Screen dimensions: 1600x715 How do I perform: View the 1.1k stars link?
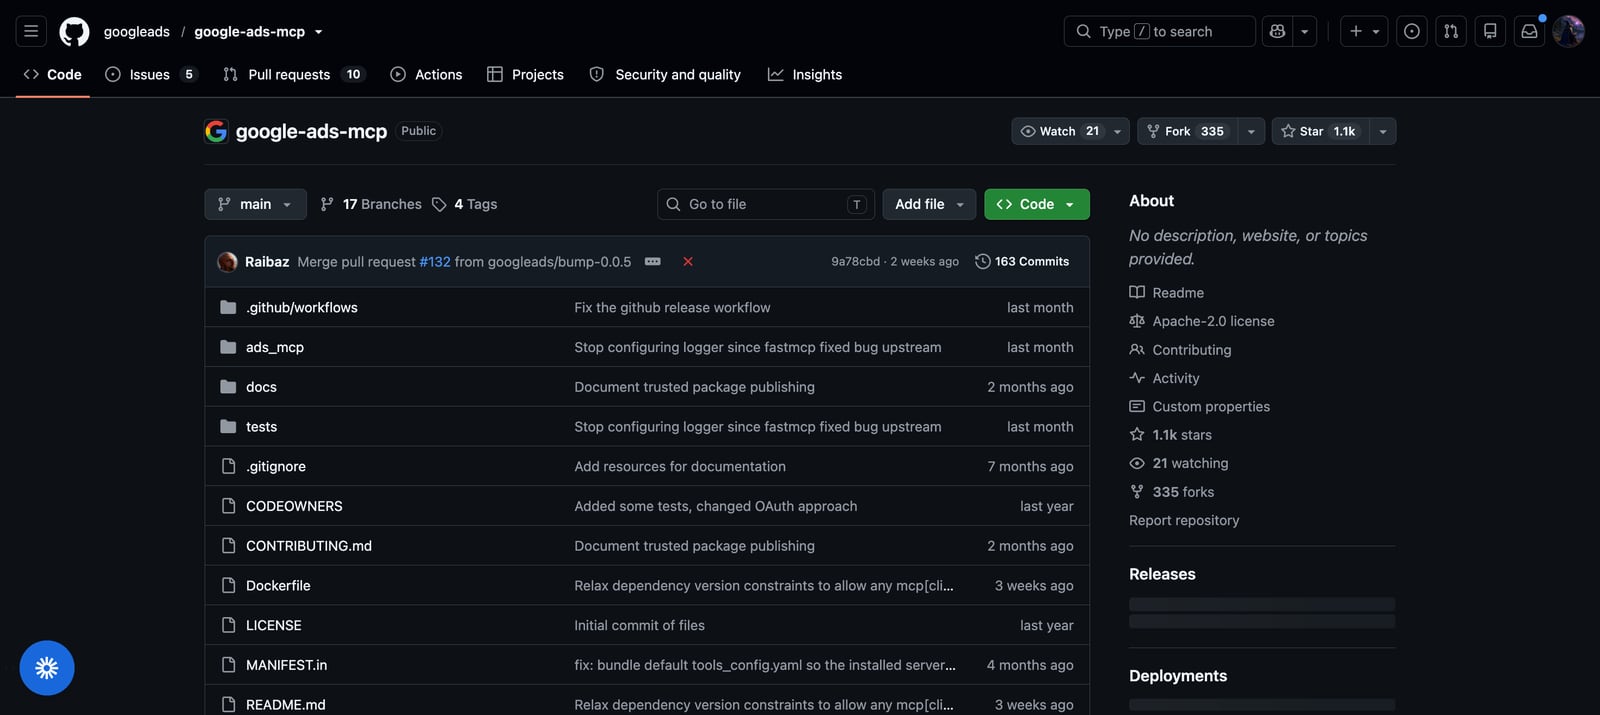click(1171, 435)
